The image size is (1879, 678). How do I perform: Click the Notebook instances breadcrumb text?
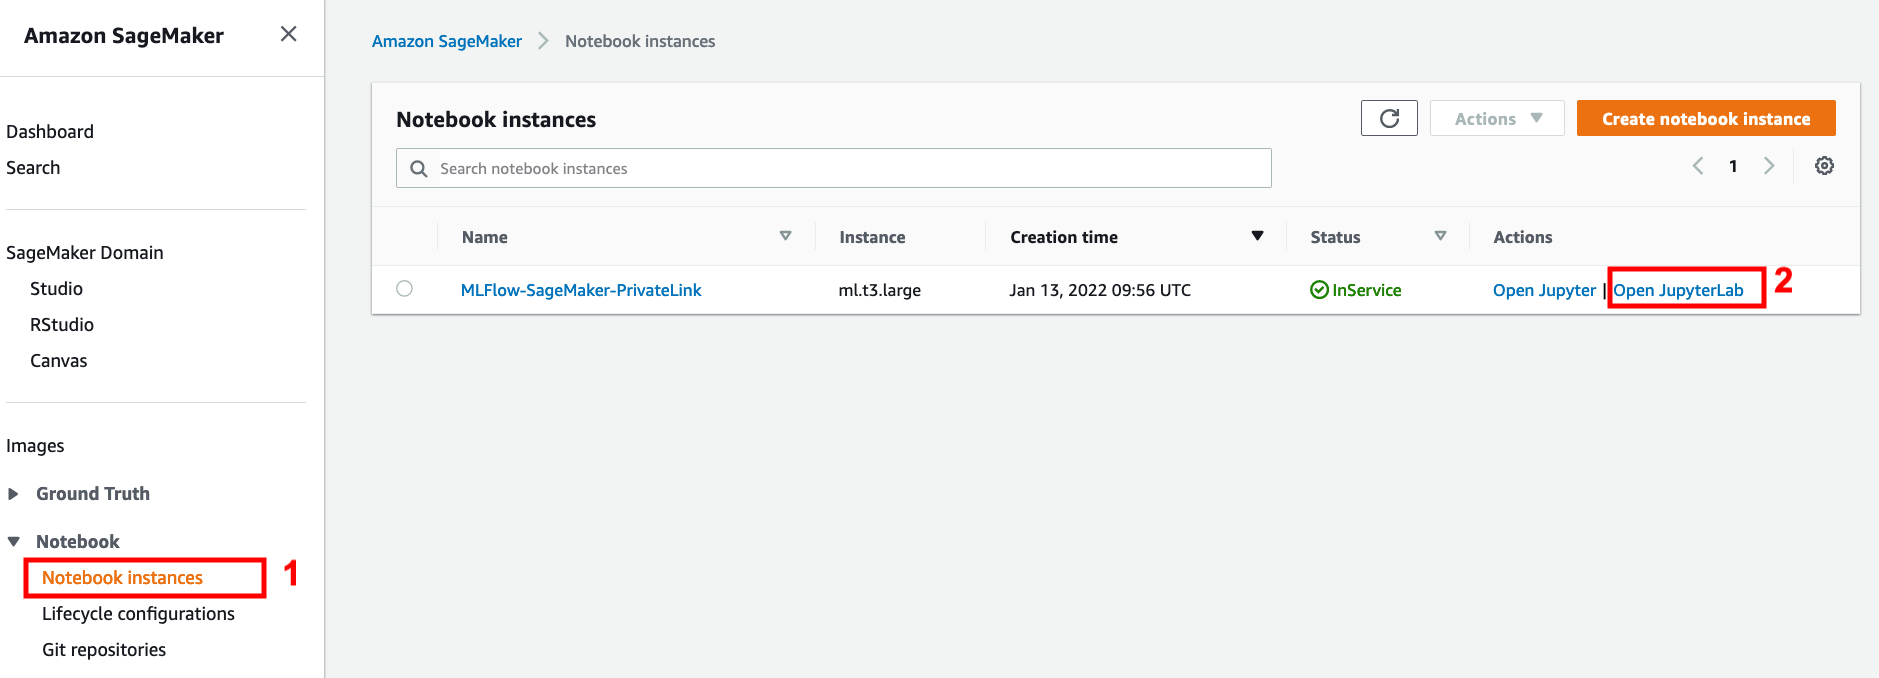click(640, 41)
